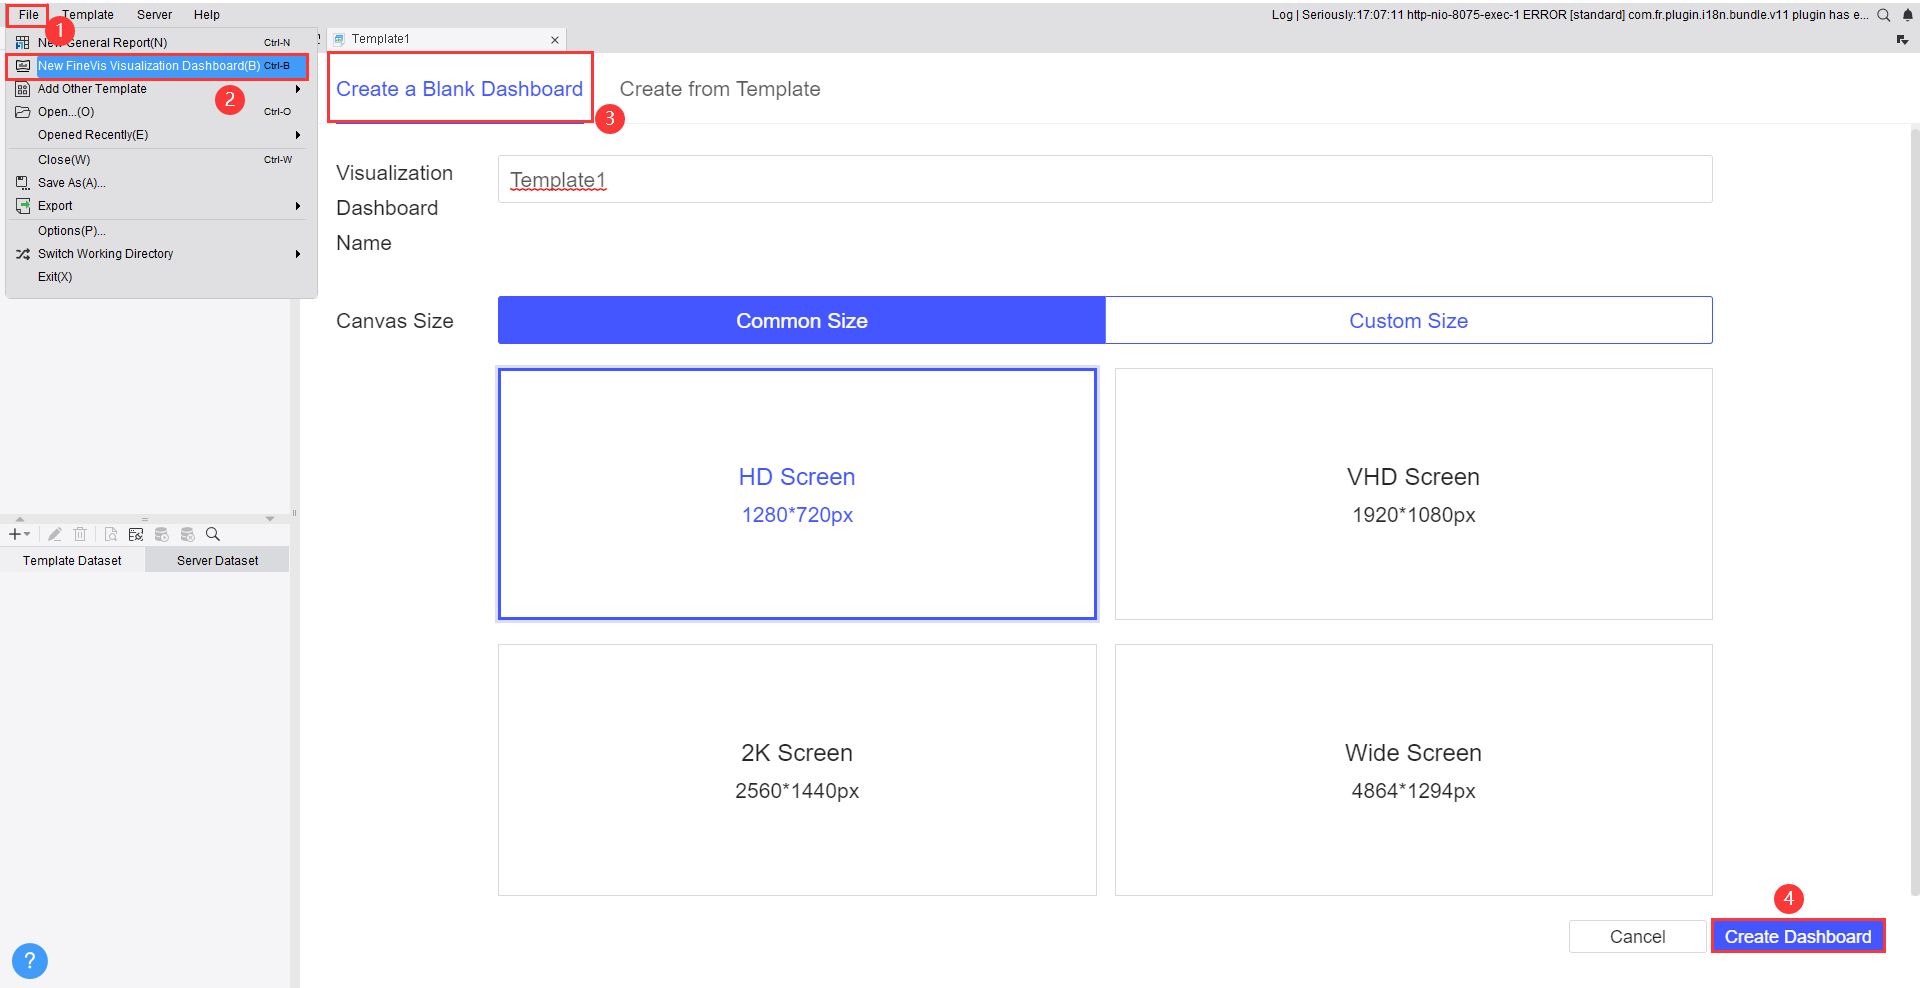Add a new dataset with the plus icon
Viewport: 1920px width, 988px height.
13,534
